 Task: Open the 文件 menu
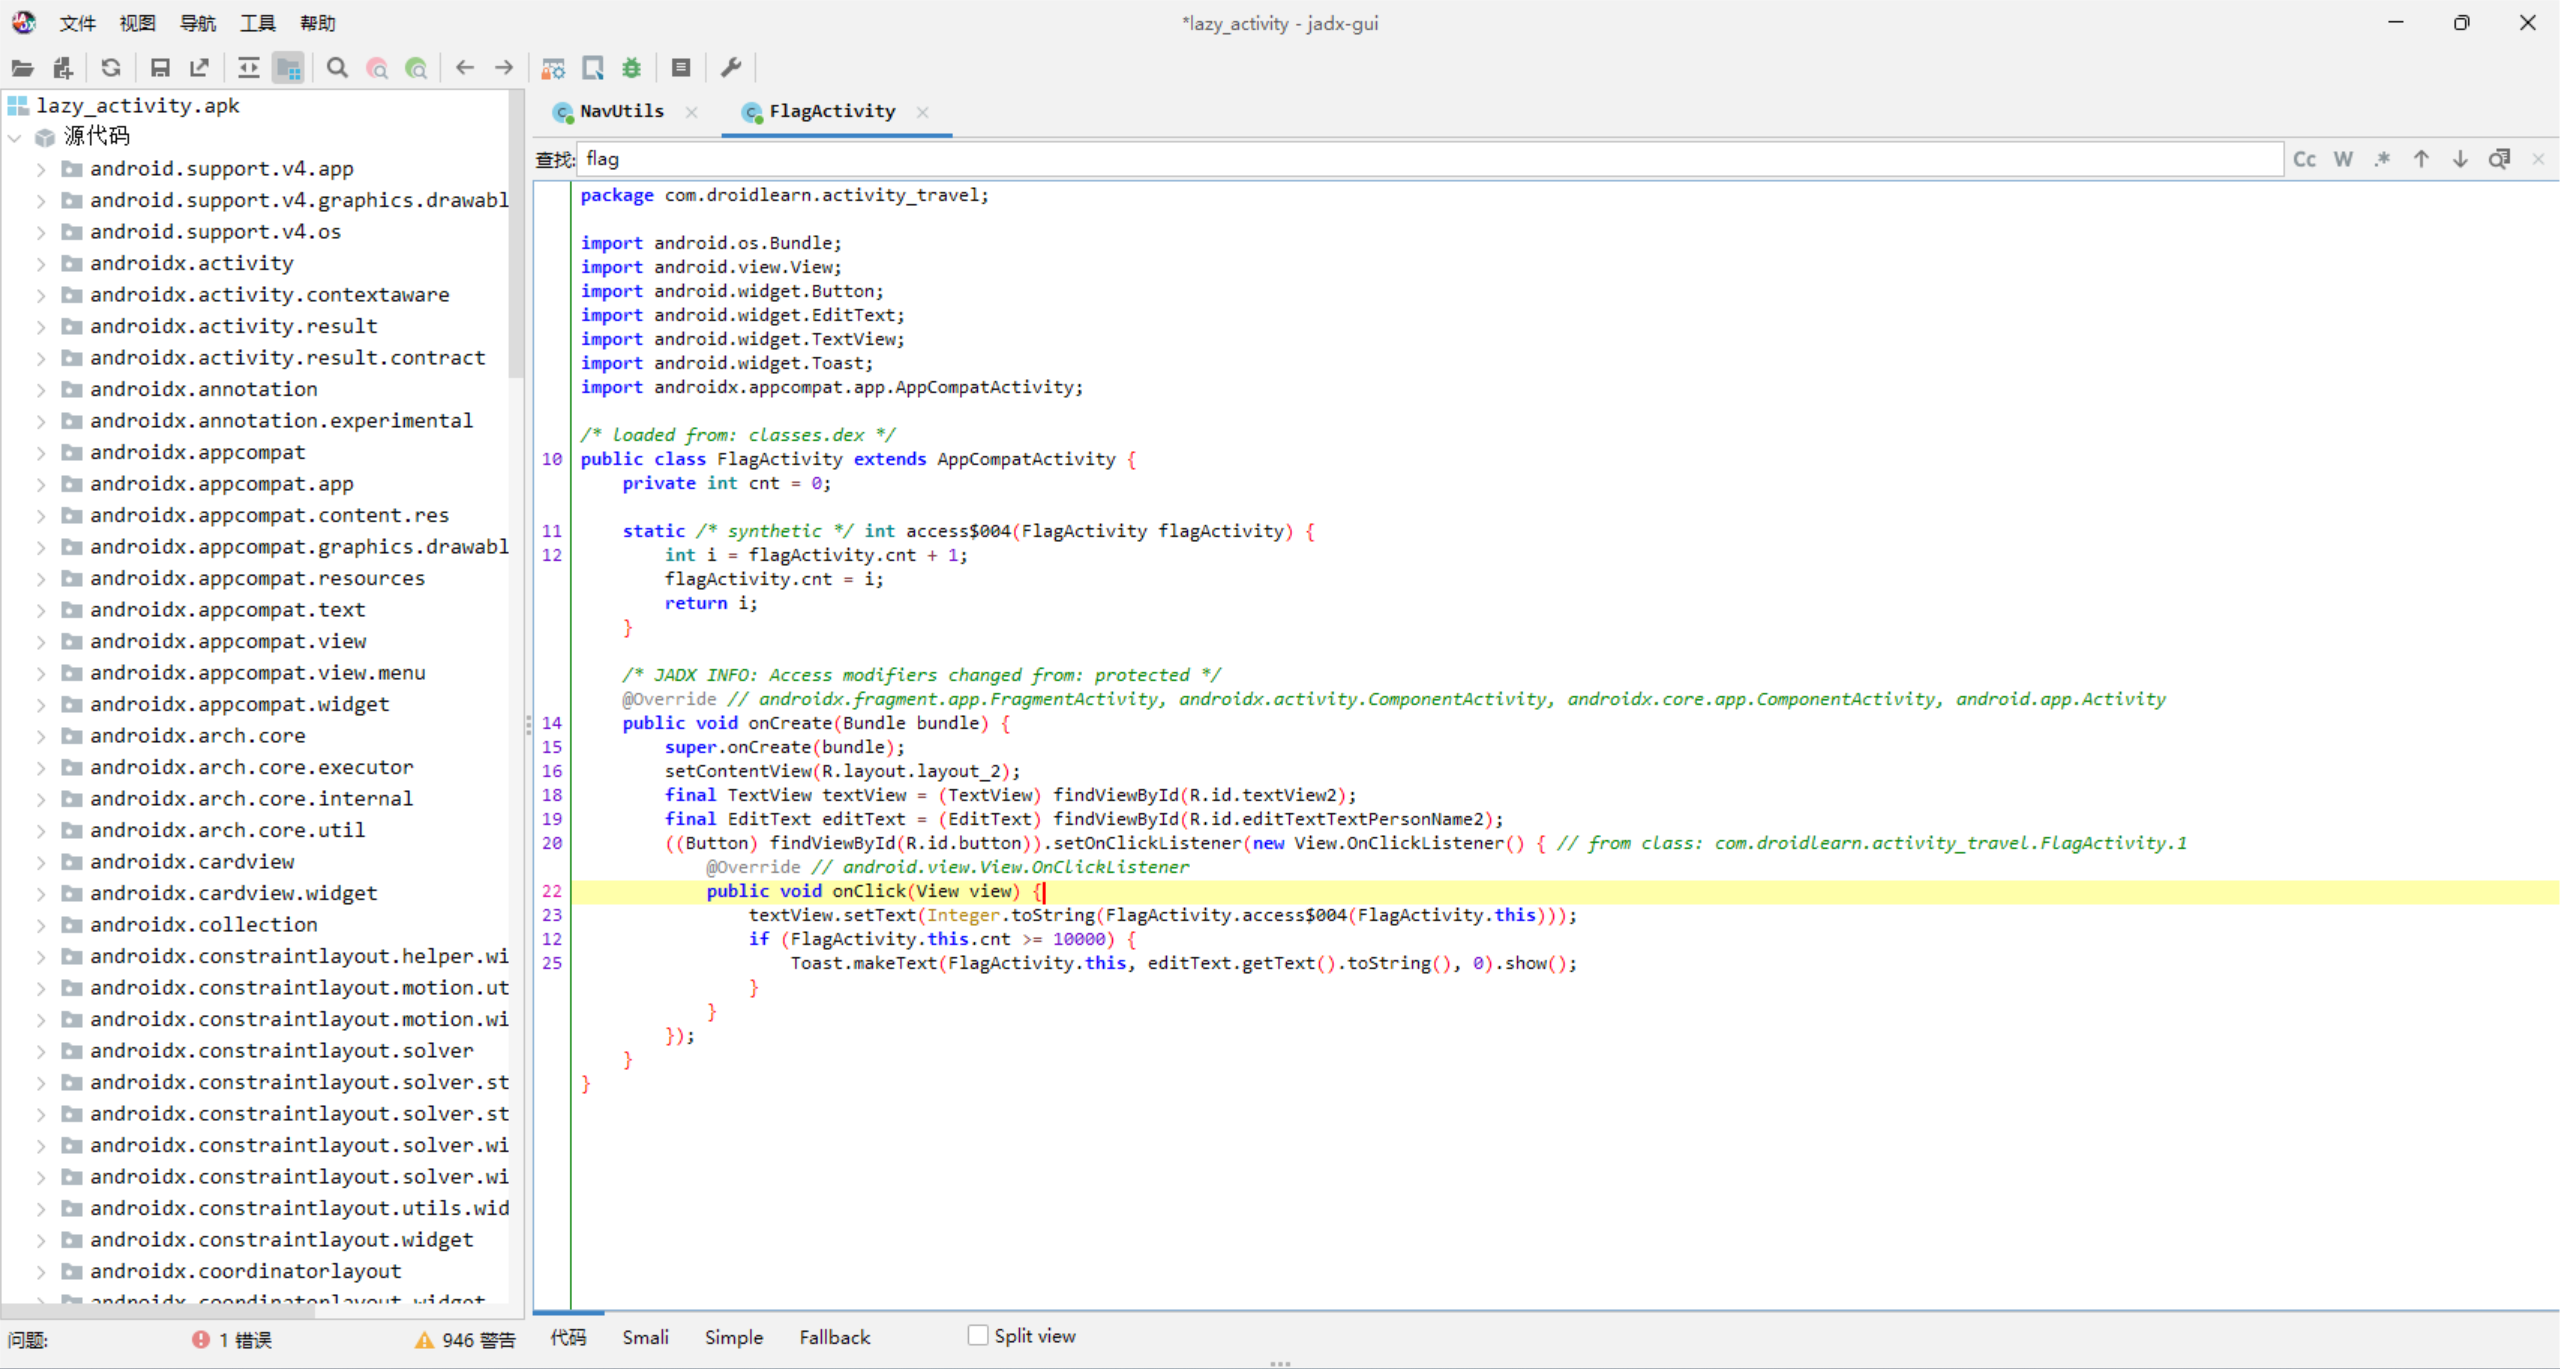(77, 23)
